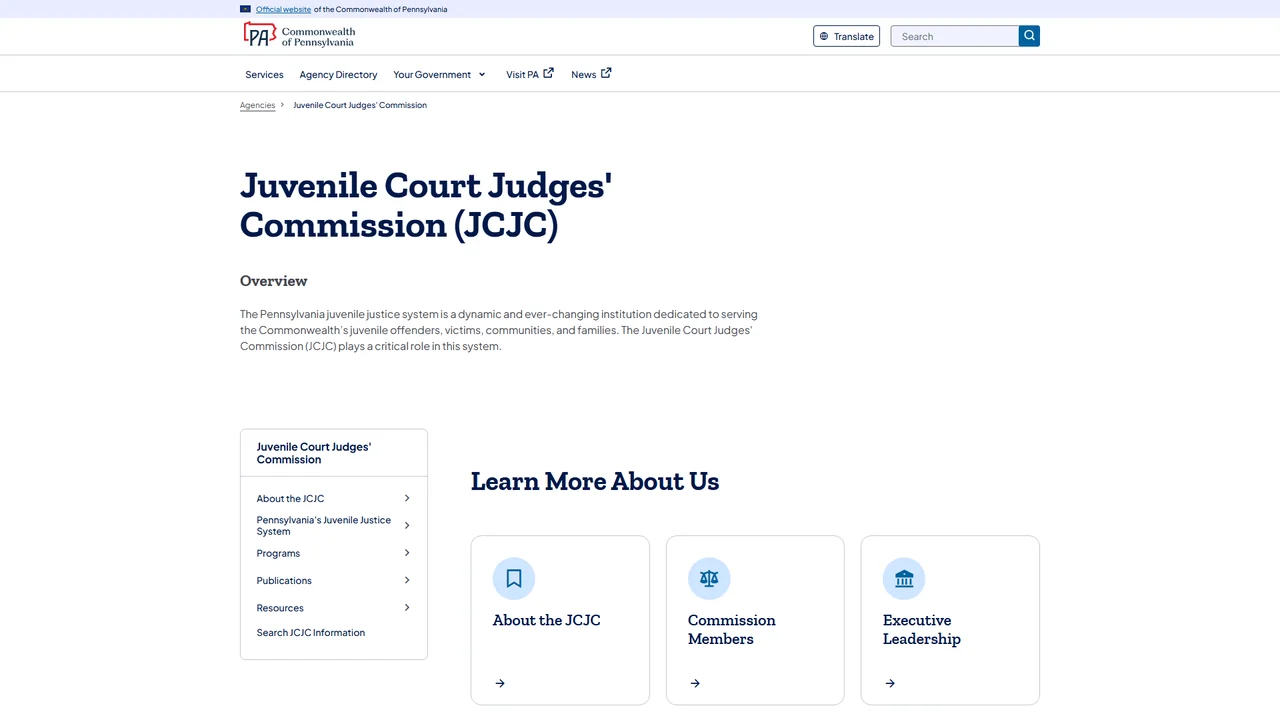Select the Programs sidebar item text
Viewport: 1280px width, 720px height.
[x=278, y=553]
